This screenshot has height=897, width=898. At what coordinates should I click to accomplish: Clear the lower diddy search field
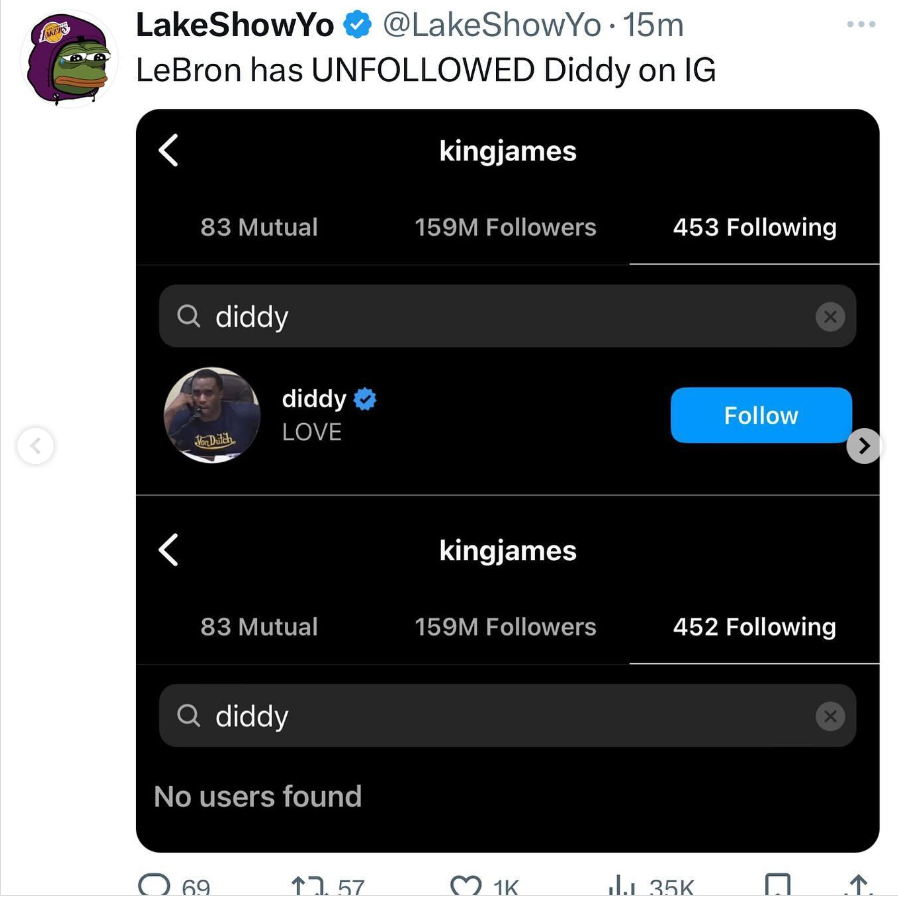829,716
